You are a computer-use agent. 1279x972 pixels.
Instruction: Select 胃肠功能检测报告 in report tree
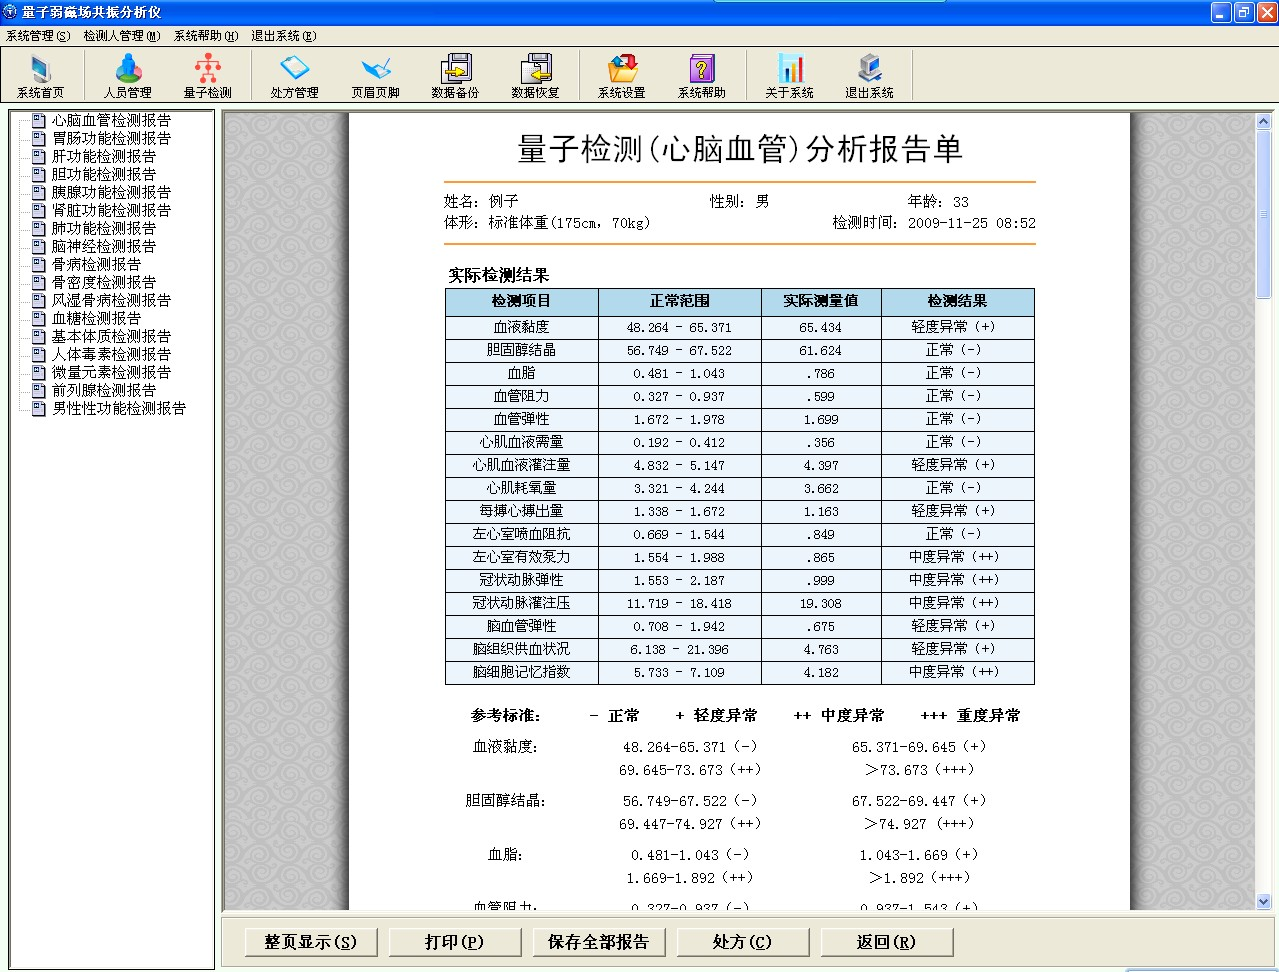pos(111,138)
